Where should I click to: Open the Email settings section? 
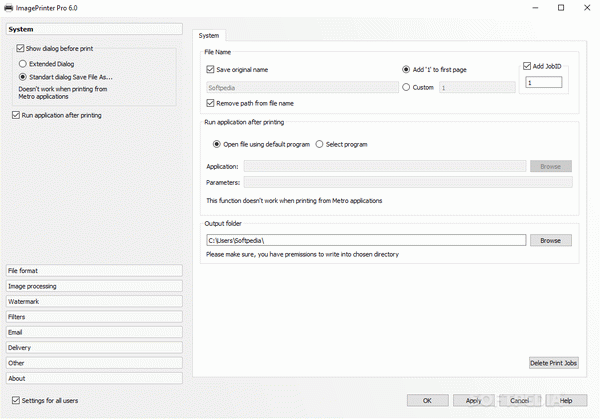[94, 332]
